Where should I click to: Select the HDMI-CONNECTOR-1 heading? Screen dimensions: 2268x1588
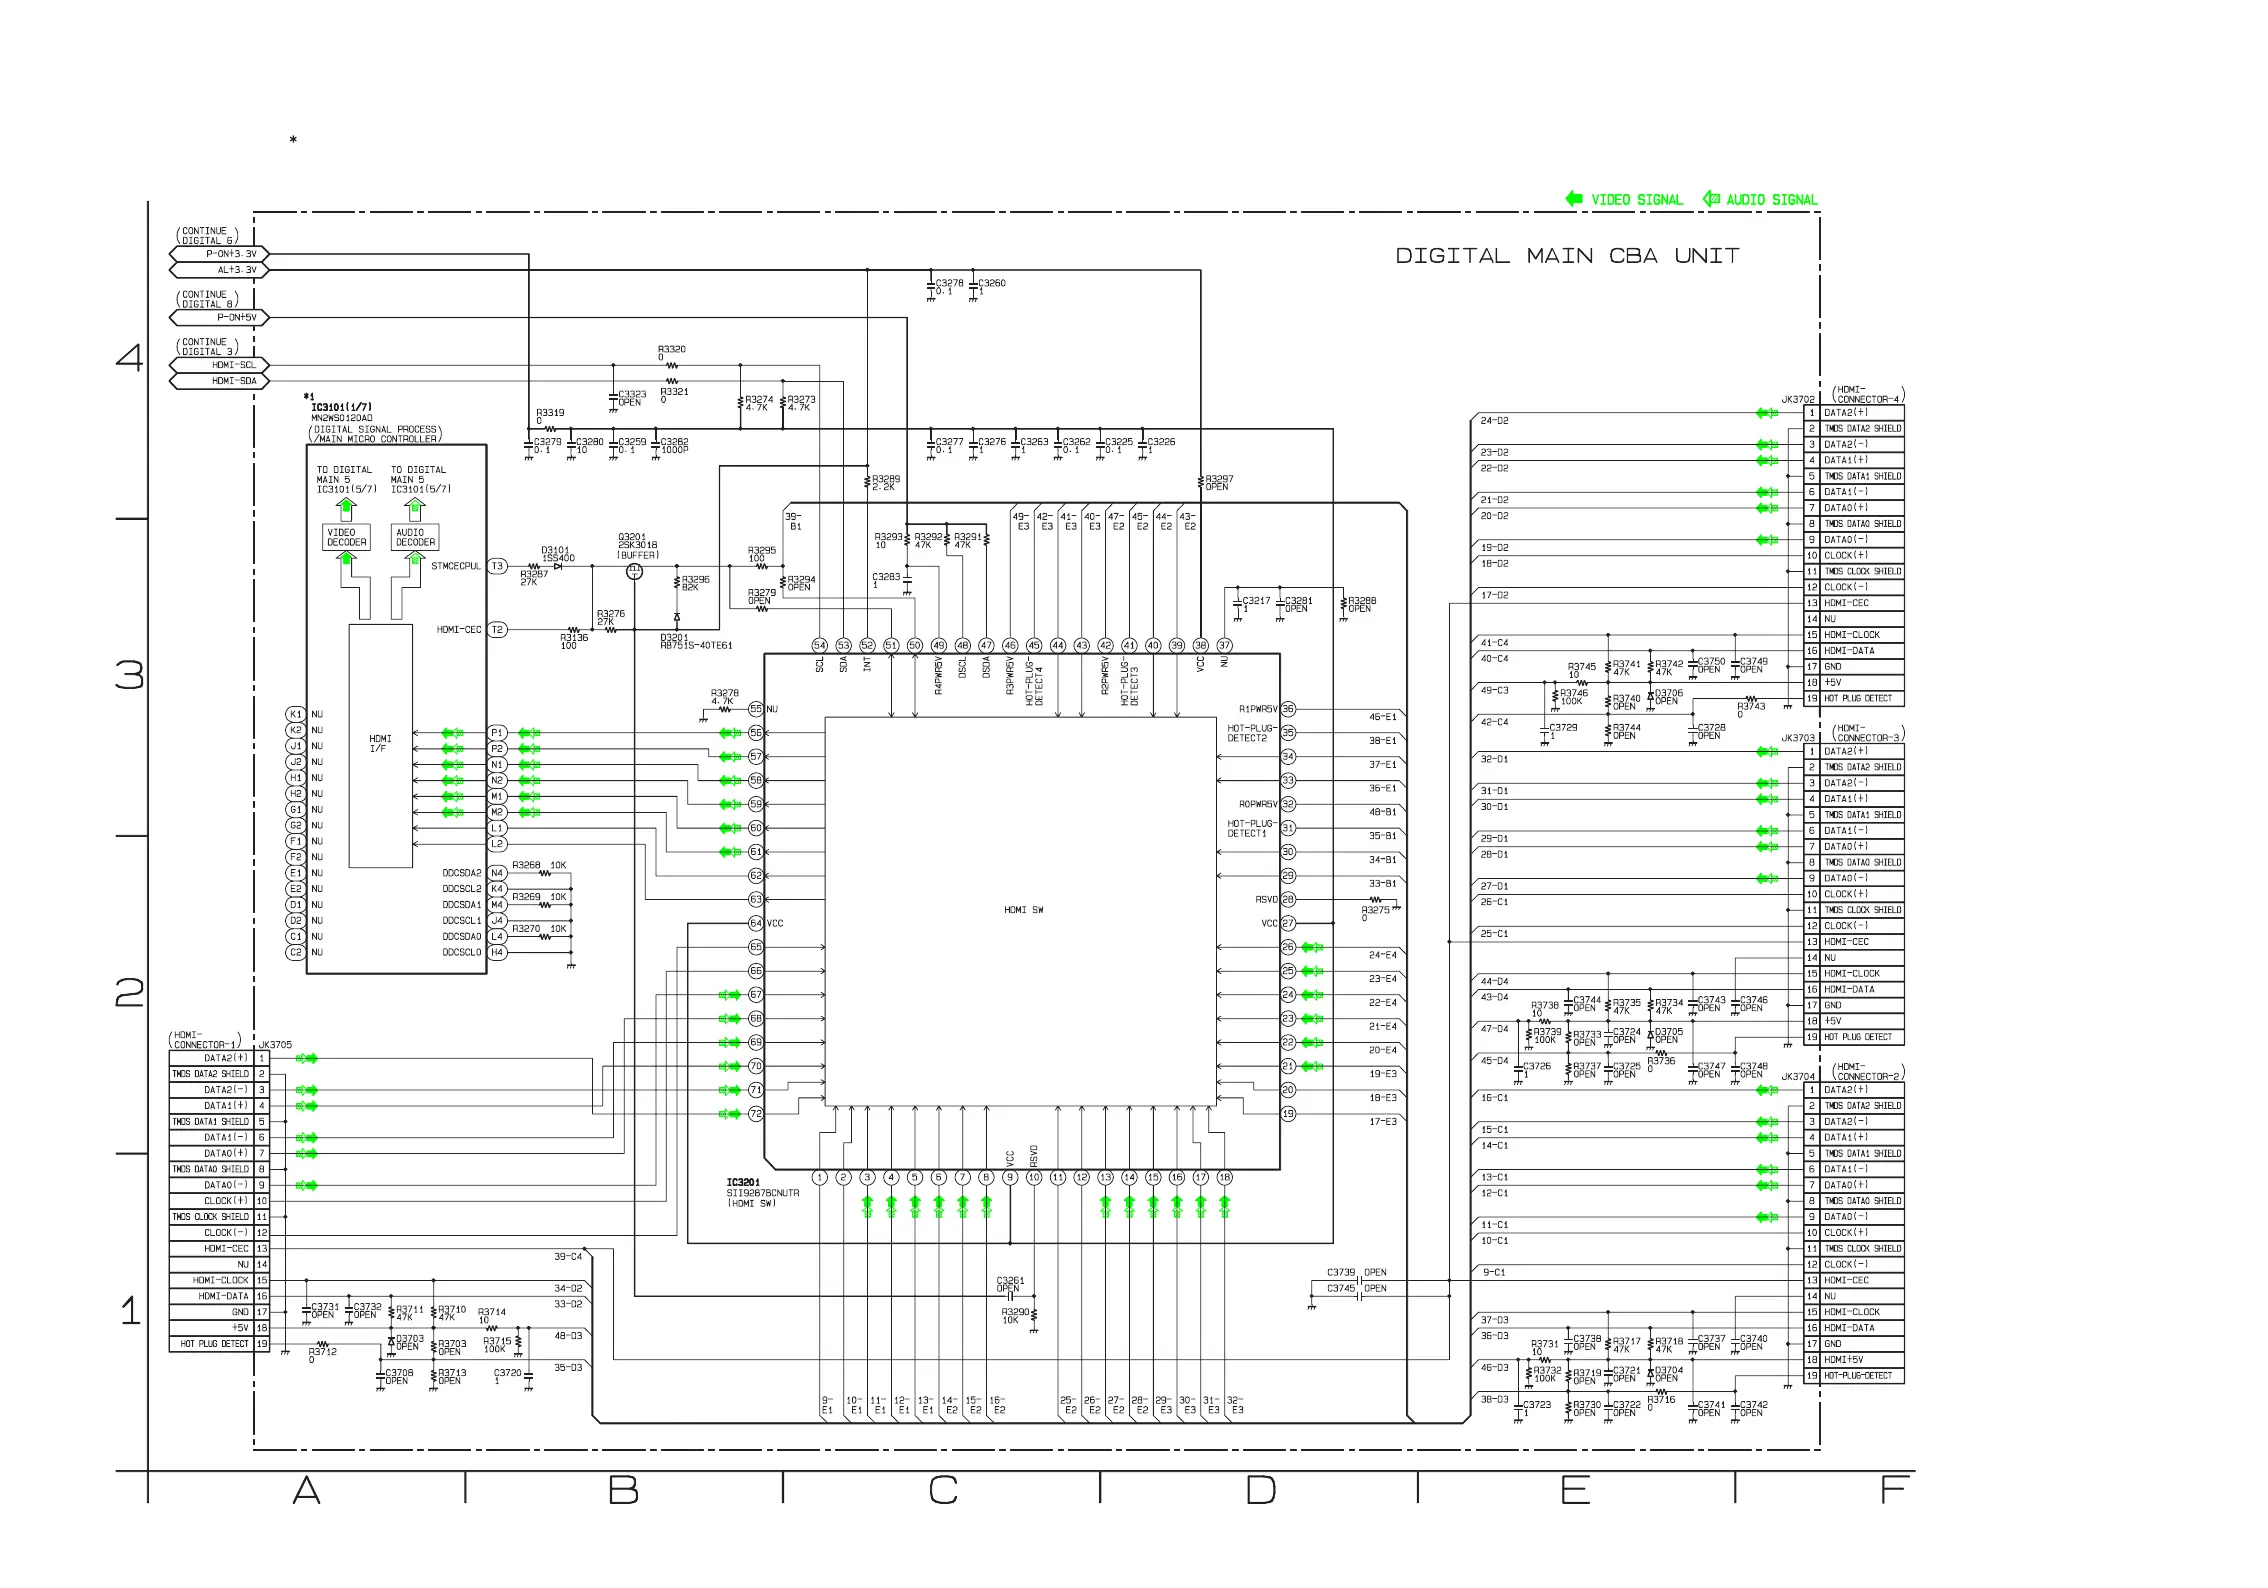[x=205, y=1040]
